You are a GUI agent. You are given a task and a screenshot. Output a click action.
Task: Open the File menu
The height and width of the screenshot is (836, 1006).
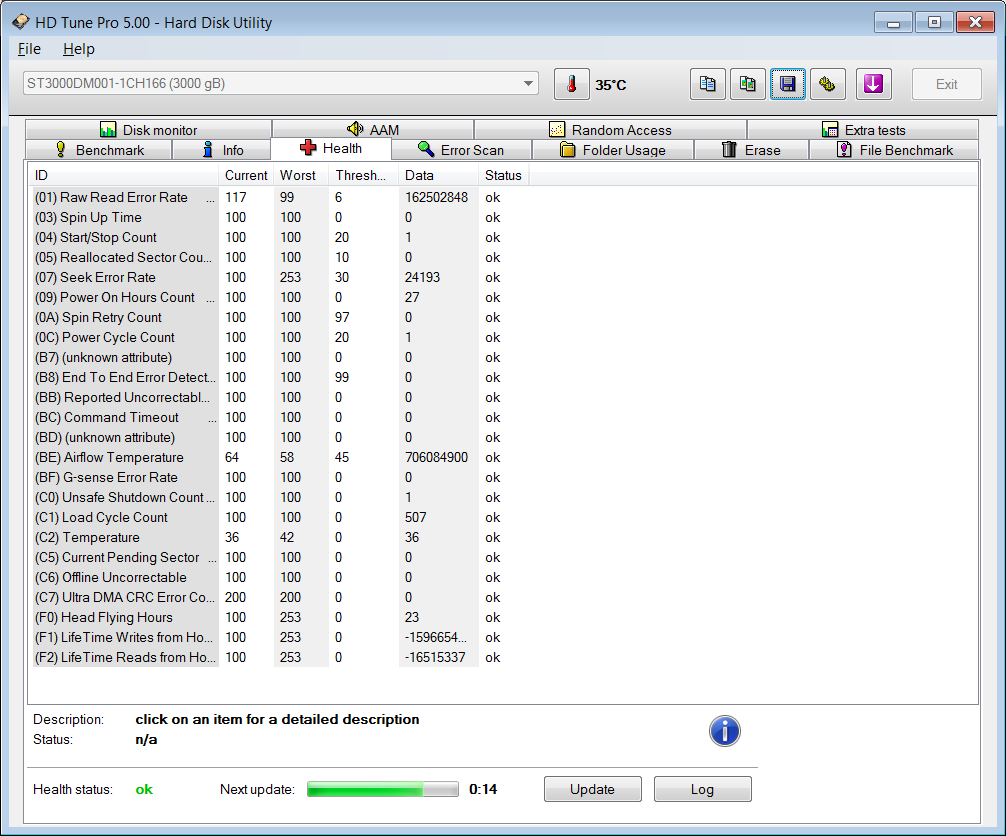(x=29, y=49)
